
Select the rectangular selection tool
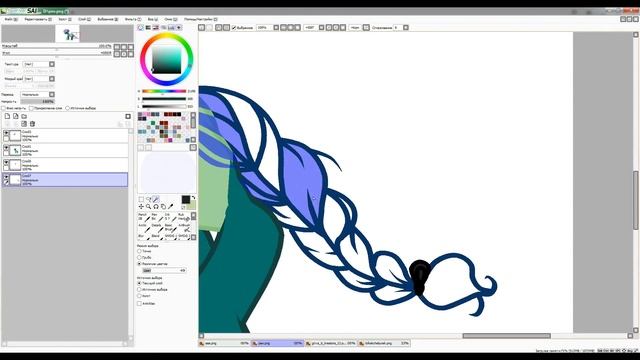pos(141,199)
